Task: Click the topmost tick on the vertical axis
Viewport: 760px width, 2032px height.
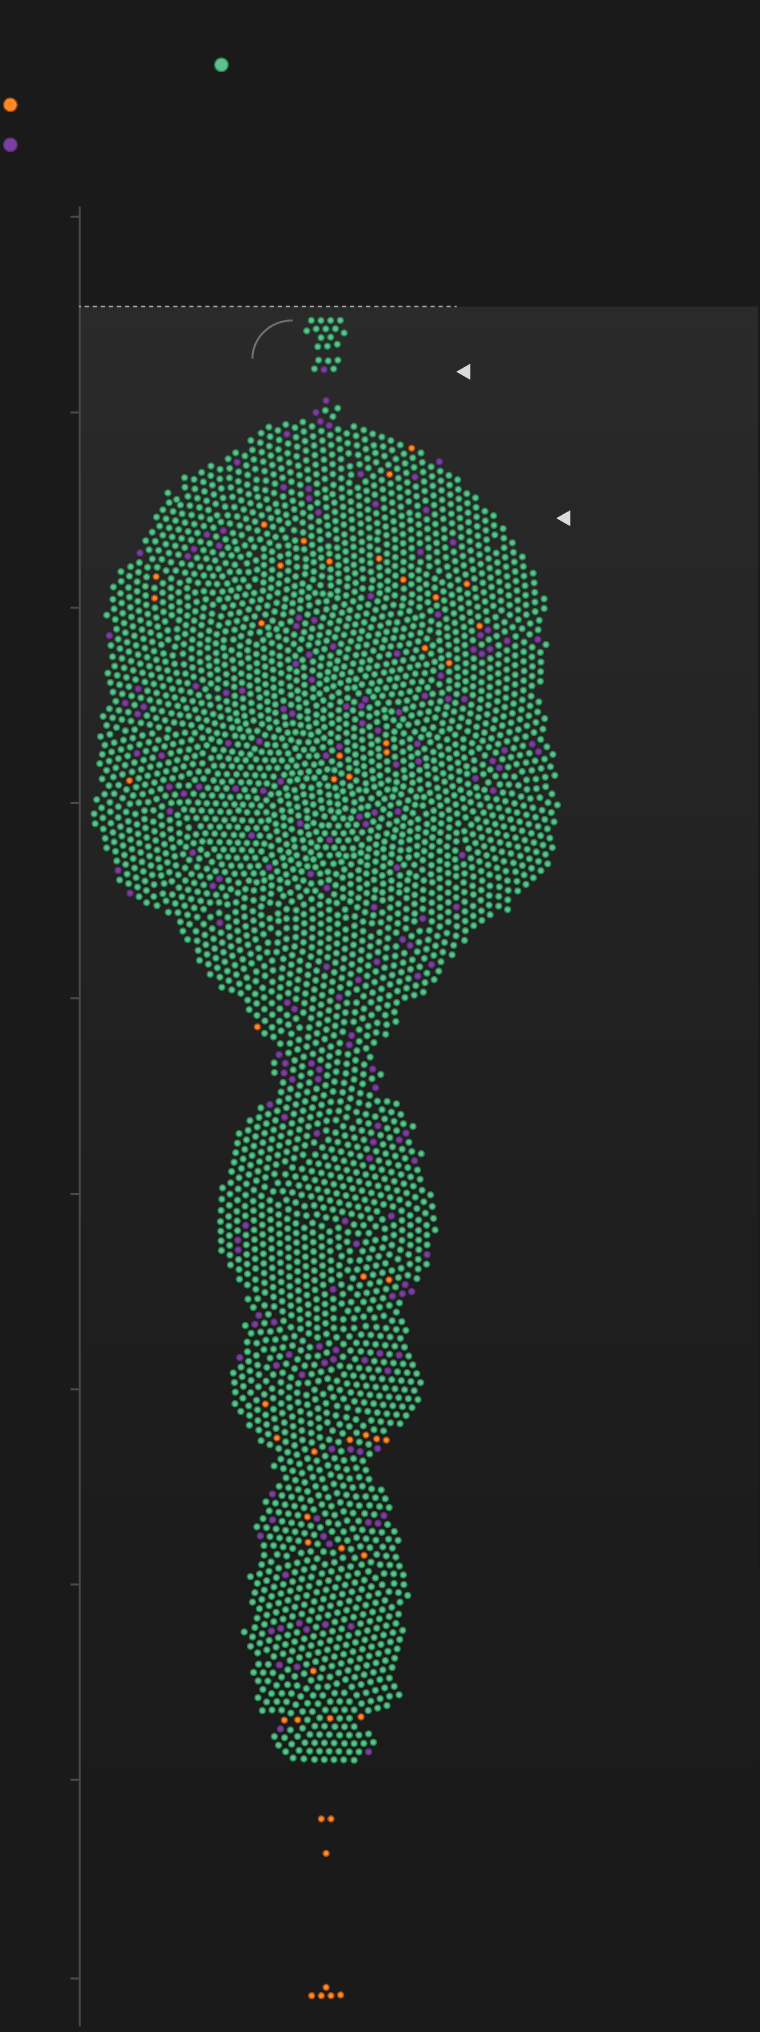Action: (x=75, y=215)
